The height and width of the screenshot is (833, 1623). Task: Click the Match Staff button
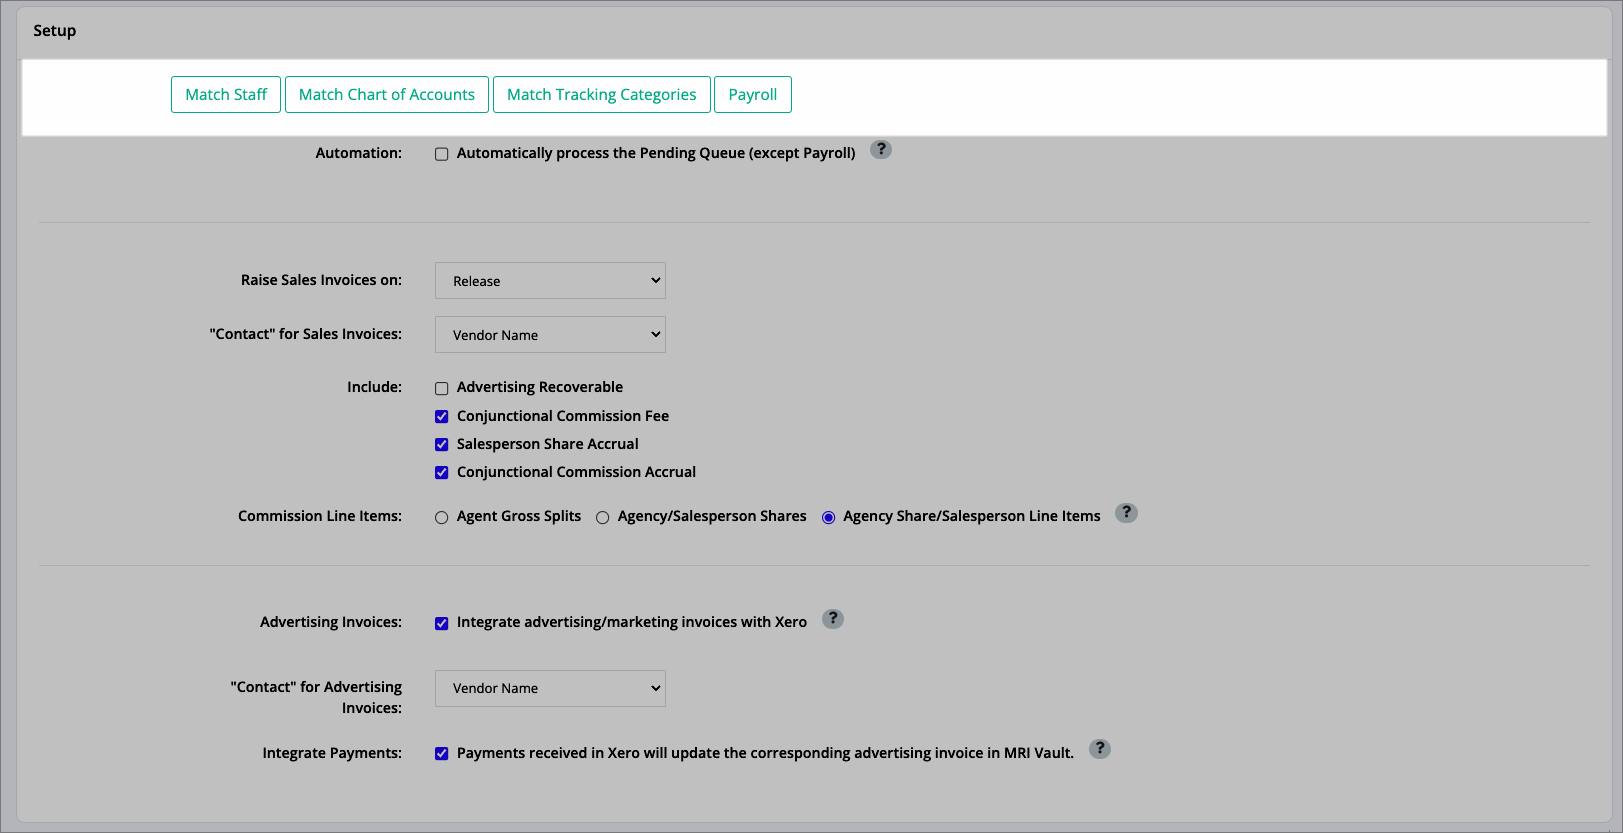226,94
